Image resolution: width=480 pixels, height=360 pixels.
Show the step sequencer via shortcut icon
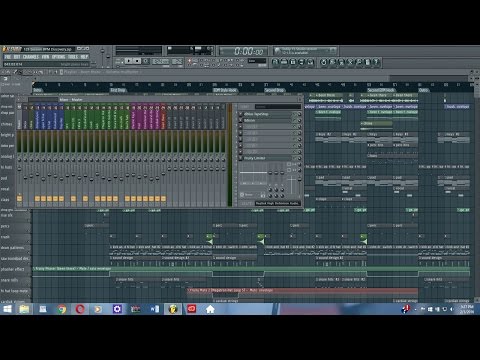[284, 62]
